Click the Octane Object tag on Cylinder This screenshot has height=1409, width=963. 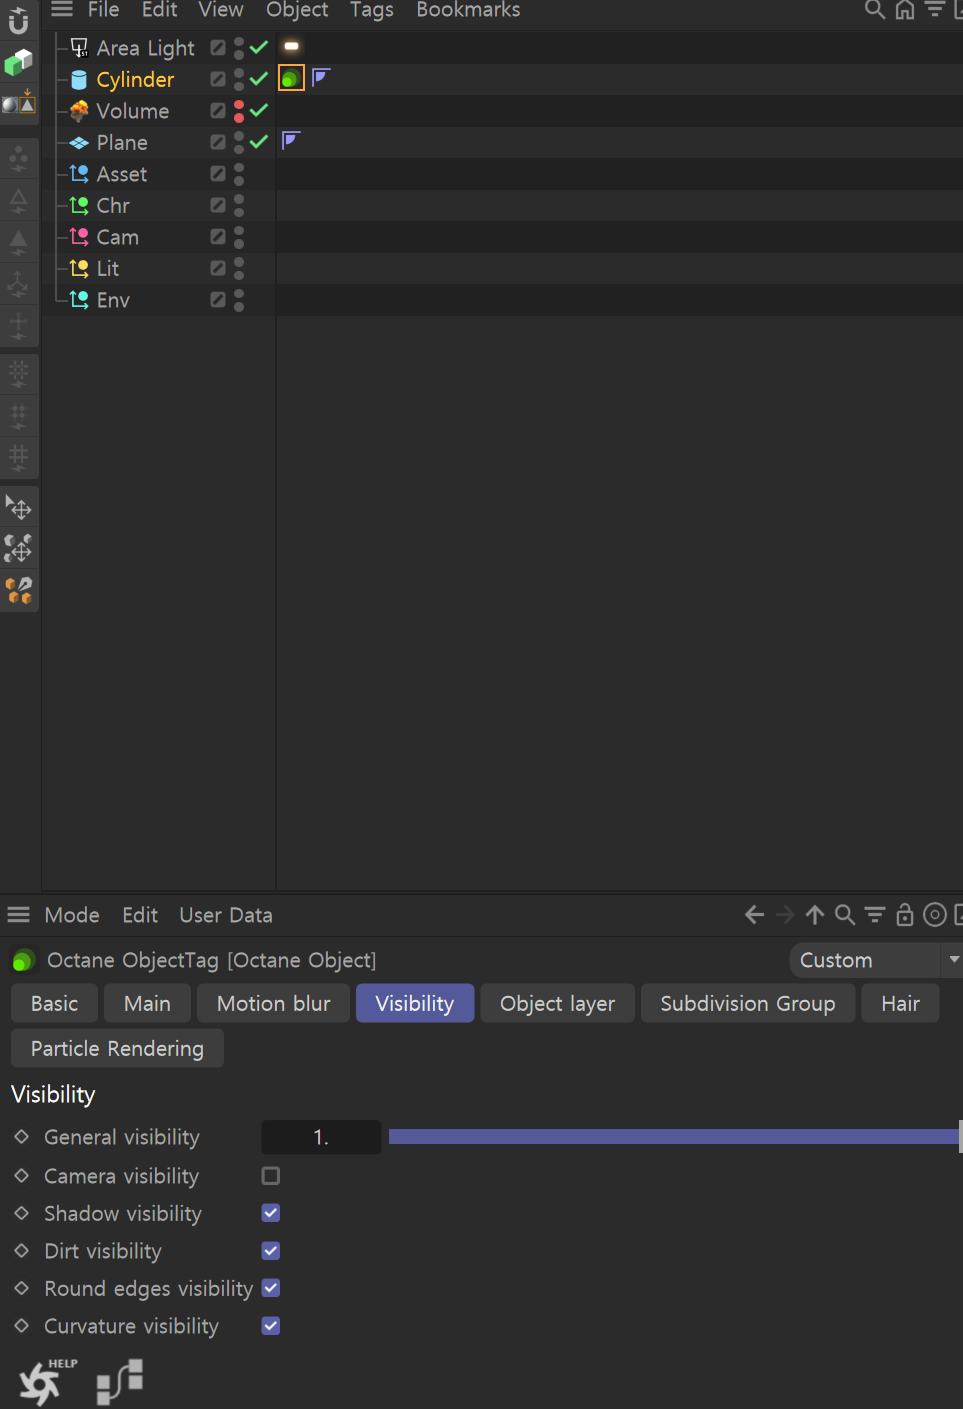(x=290, y=78)
